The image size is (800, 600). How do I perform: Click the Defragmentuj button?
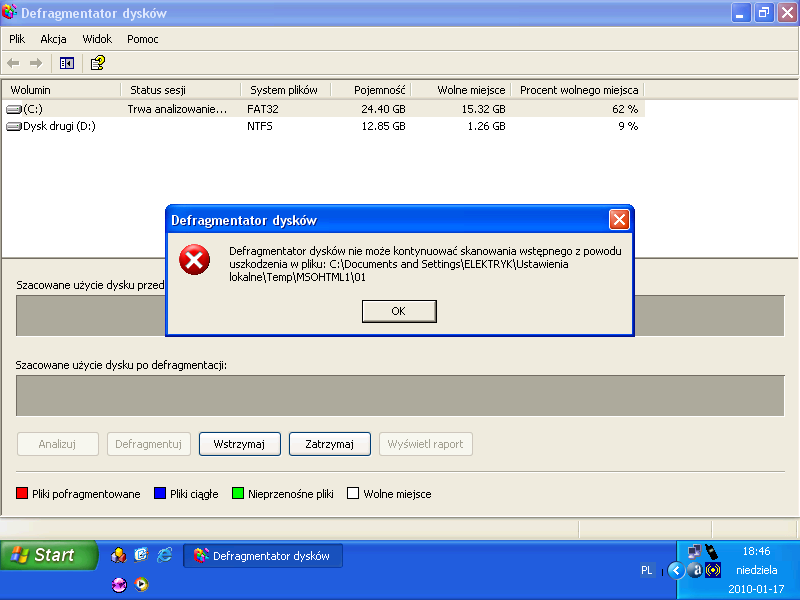148,444
